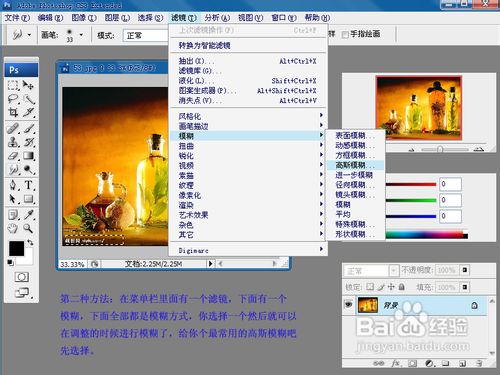
Task: Open the opacity slider arrow
Action: 465,270
